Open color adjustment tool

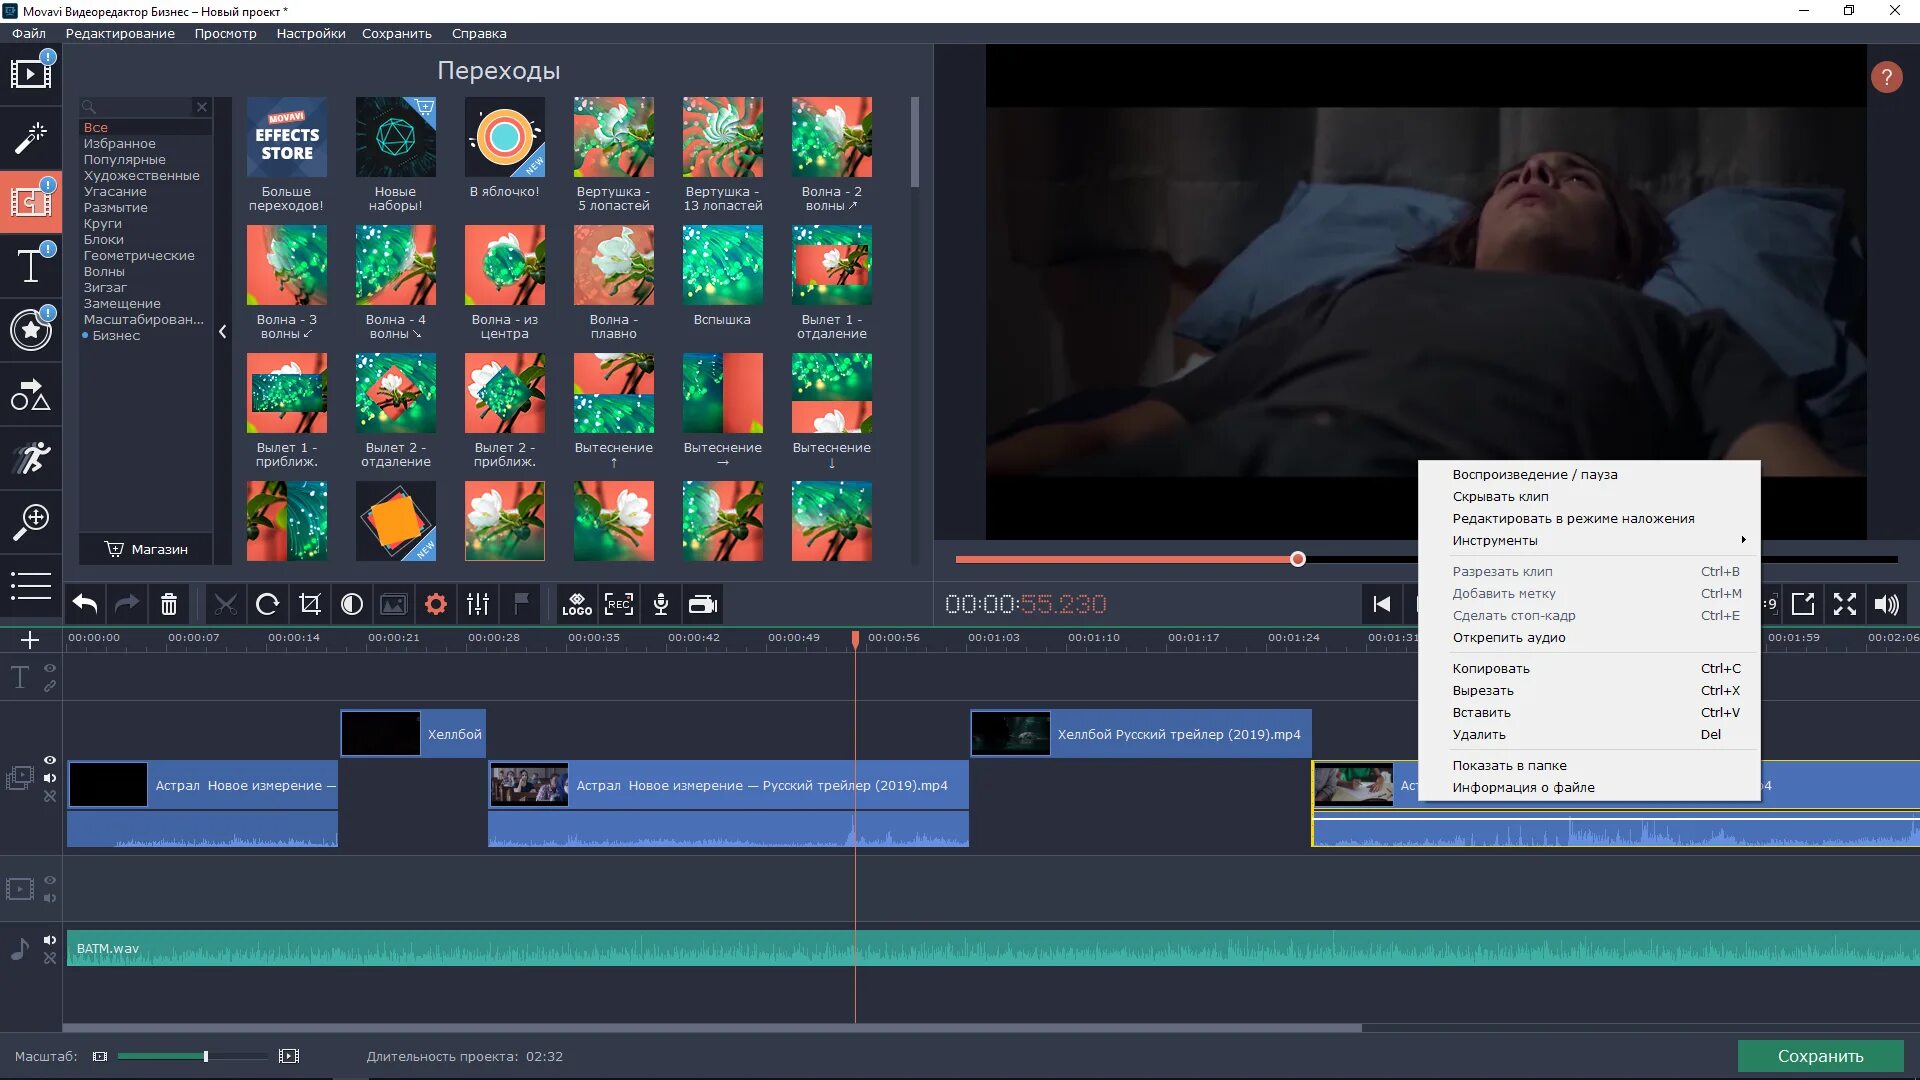(351, 604)
